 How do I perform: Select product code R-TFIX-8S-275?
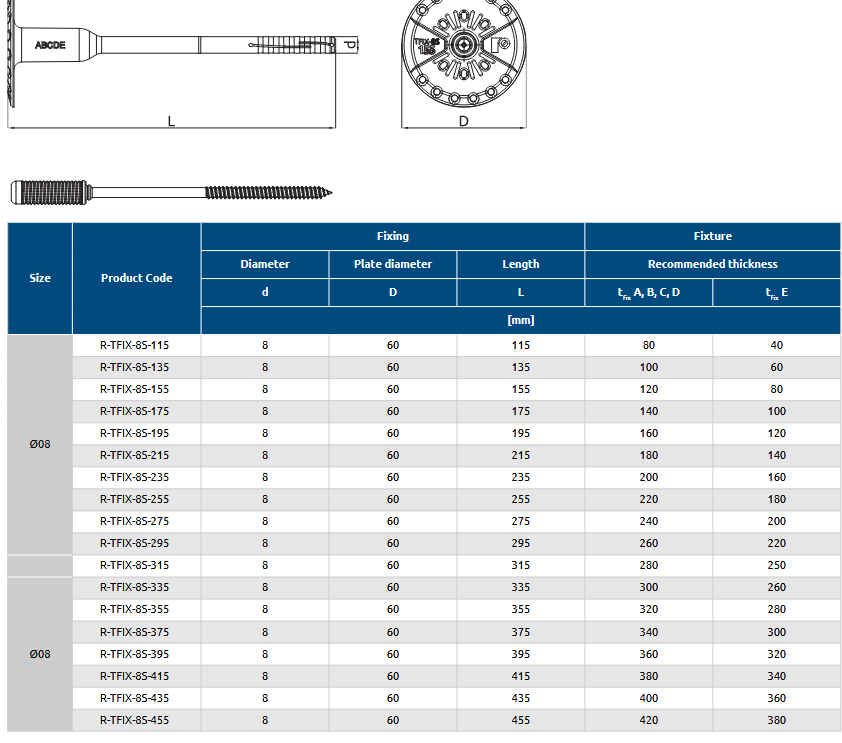[134, 521]
